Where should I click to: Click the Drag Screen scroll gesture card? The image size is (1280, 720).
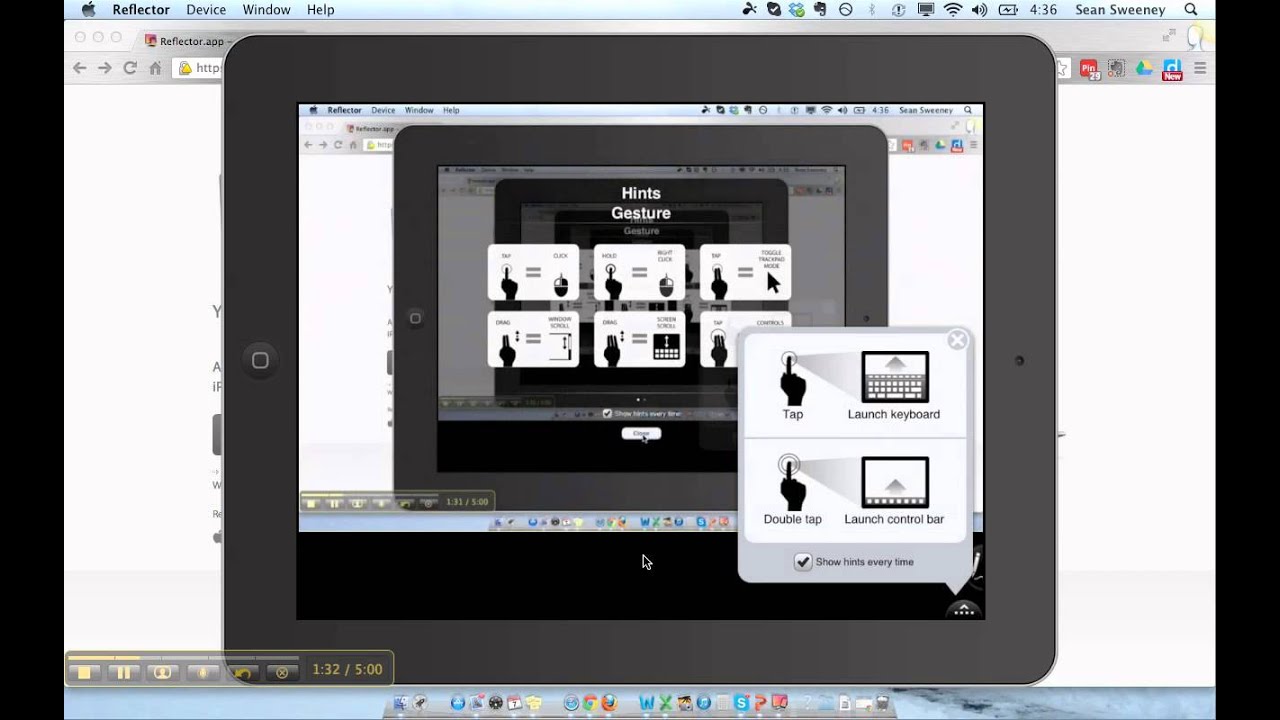[x=640, y=340]
